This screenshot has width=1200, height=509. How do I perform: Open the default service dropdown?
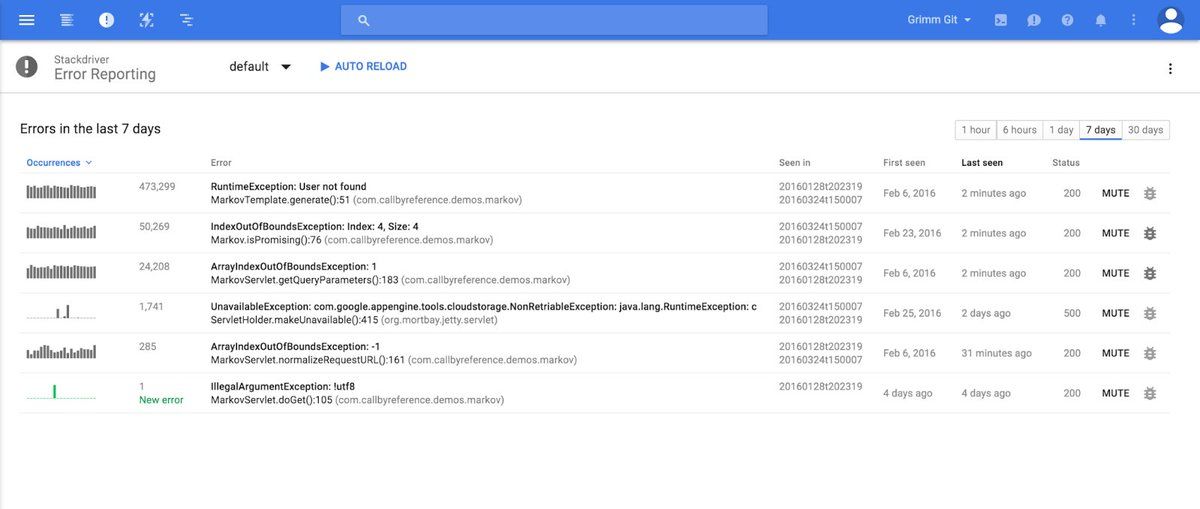pos(260,67)
